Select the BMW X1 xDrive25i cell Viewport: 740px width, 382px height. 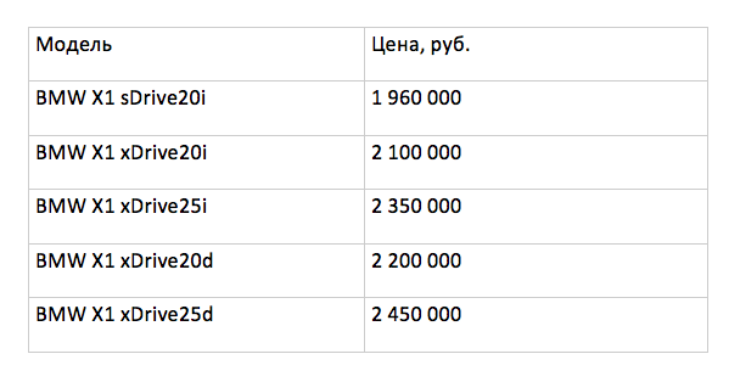(196, 216)
